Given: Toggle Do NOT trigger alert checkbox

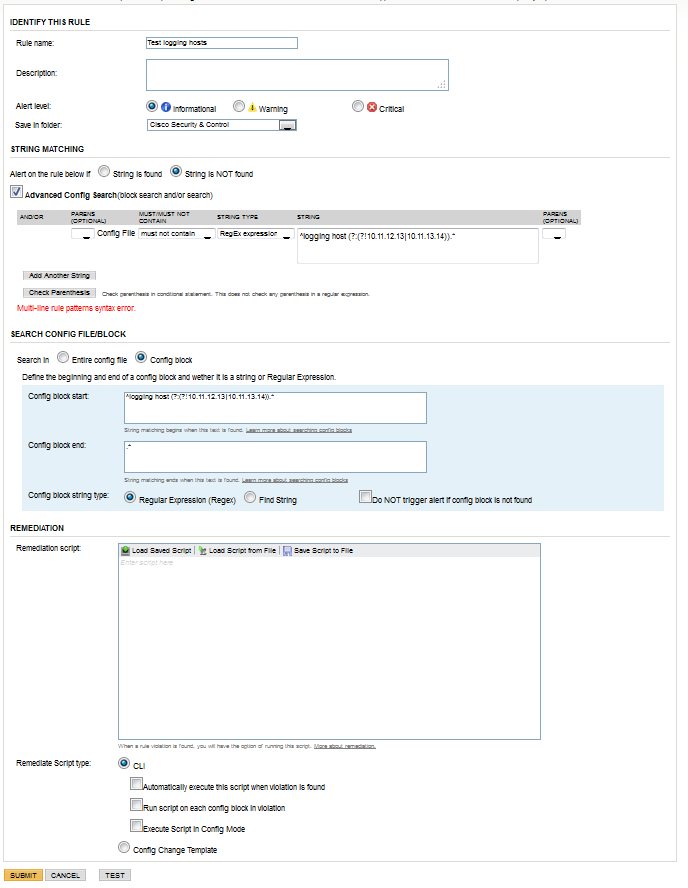Looking at the screenshot, I should coord(365,497).
